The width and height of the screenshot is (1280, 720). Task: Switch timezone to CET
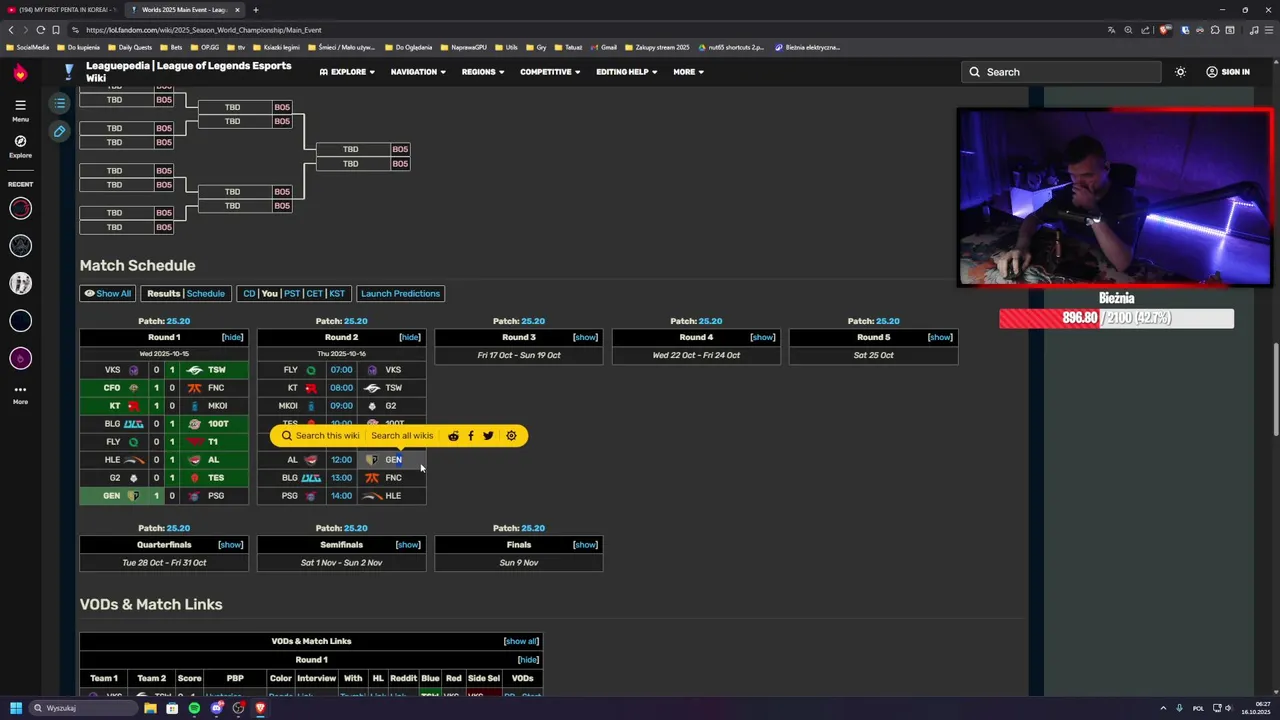(x=314, y=294)
